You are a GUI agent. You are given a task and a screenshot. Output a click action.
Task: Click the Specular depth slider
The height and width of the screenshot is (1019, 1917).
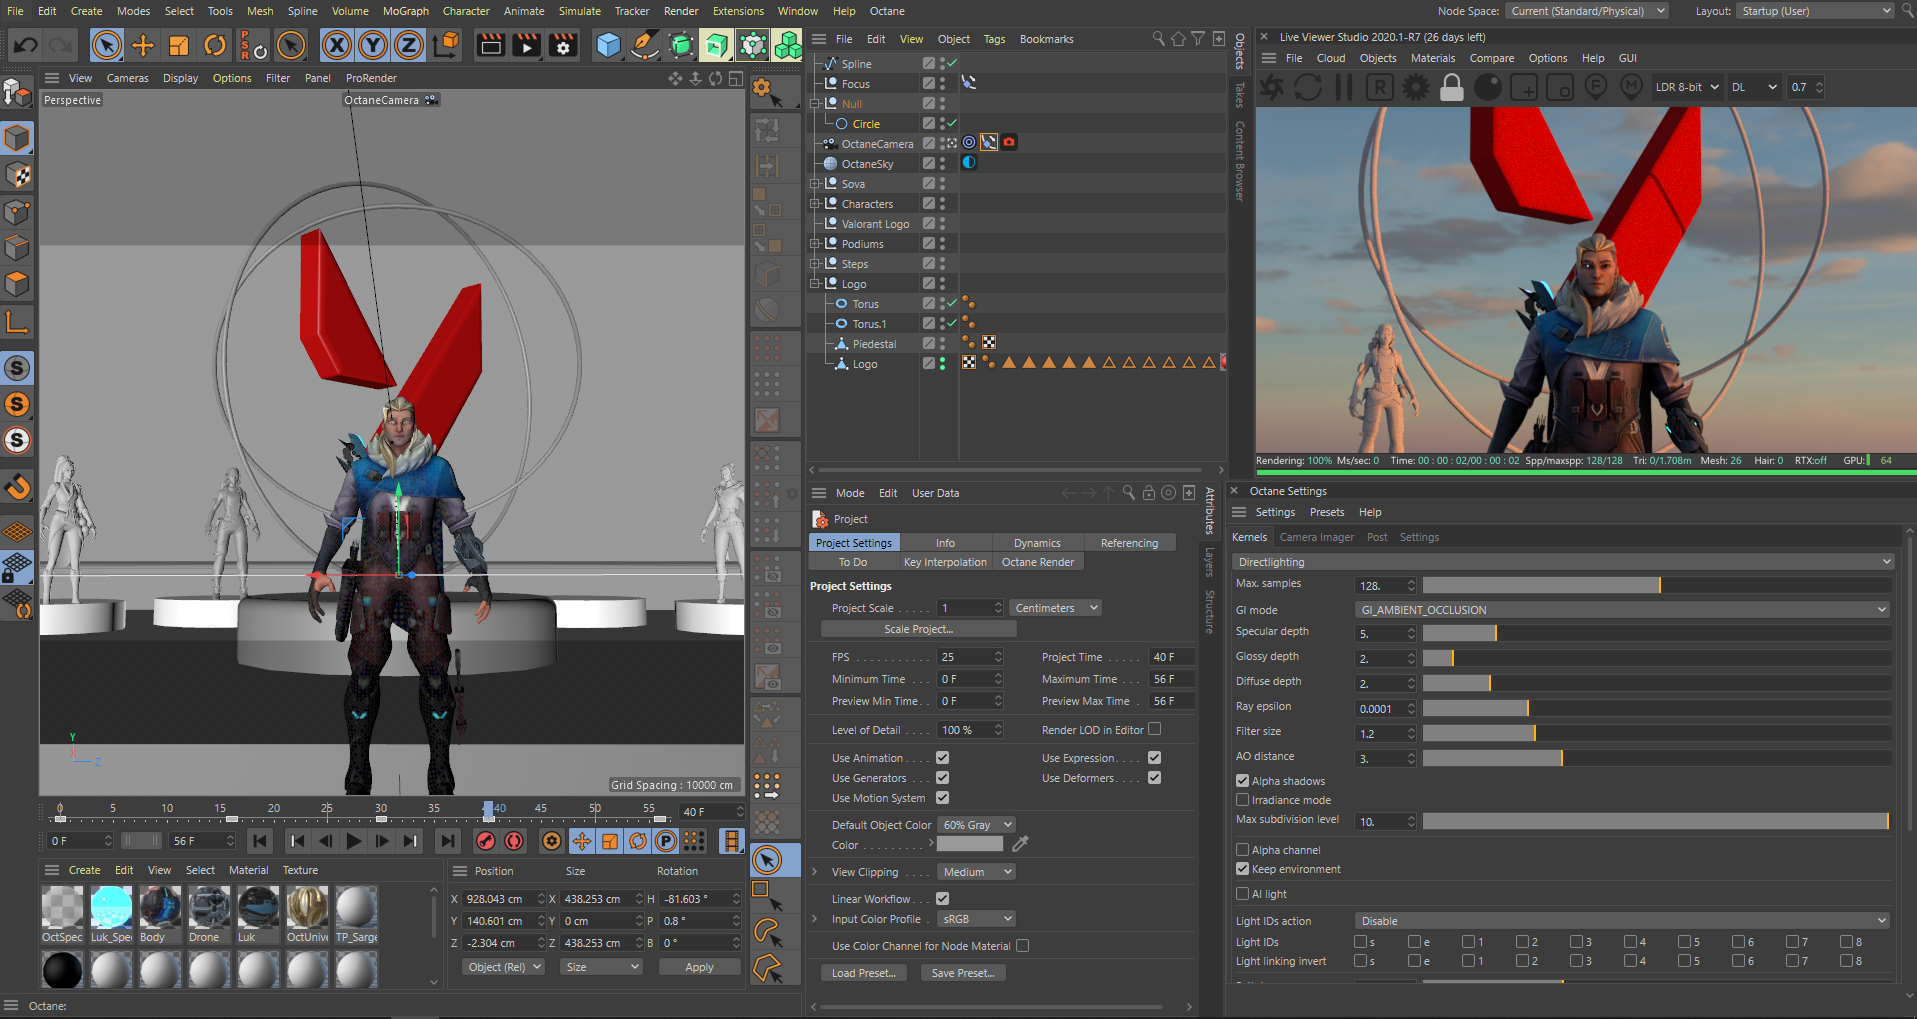(1657, 633)
